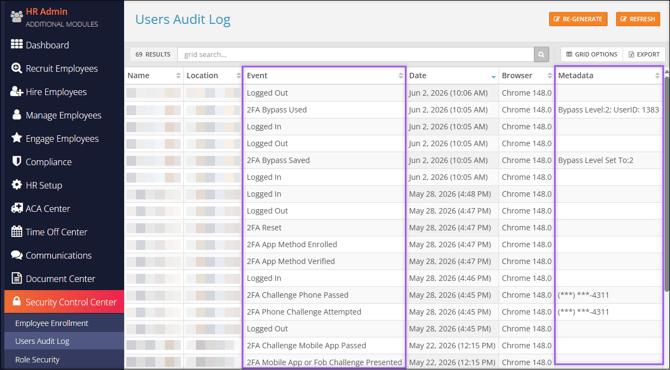Screen dimensions: 670x370
Task: Click the grid search magnifier button
Action: point(541,54)
